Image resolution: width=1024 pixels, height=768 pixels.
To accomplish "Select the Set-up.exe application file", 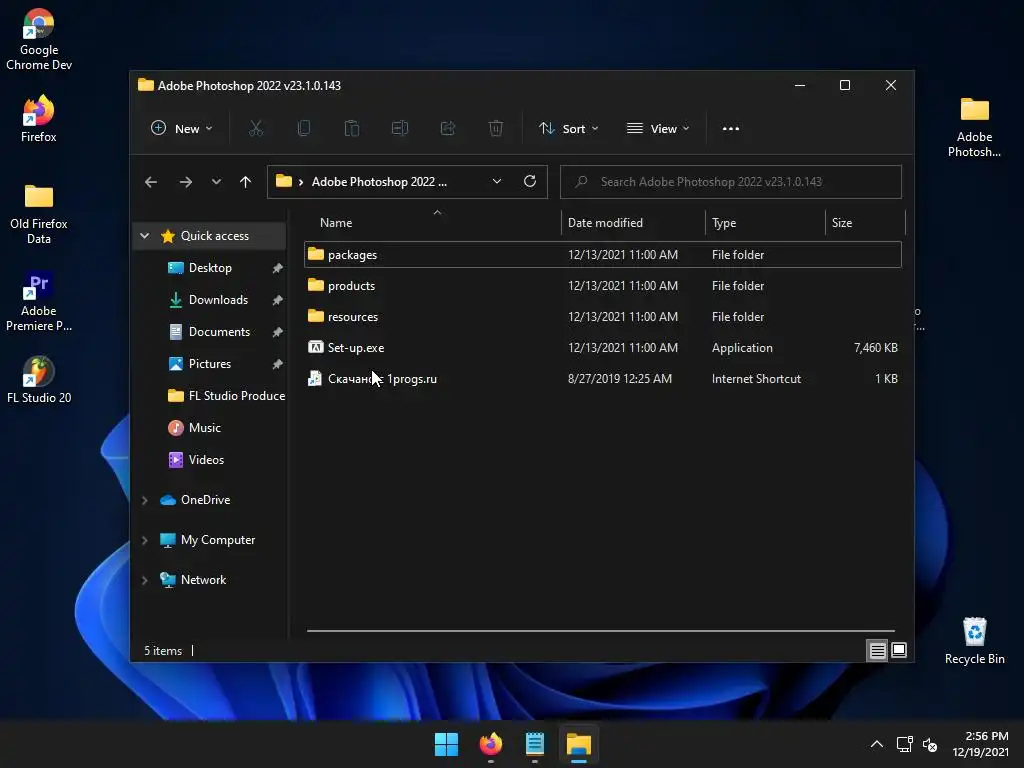I will pyautogui.click(x=603, y=347).
